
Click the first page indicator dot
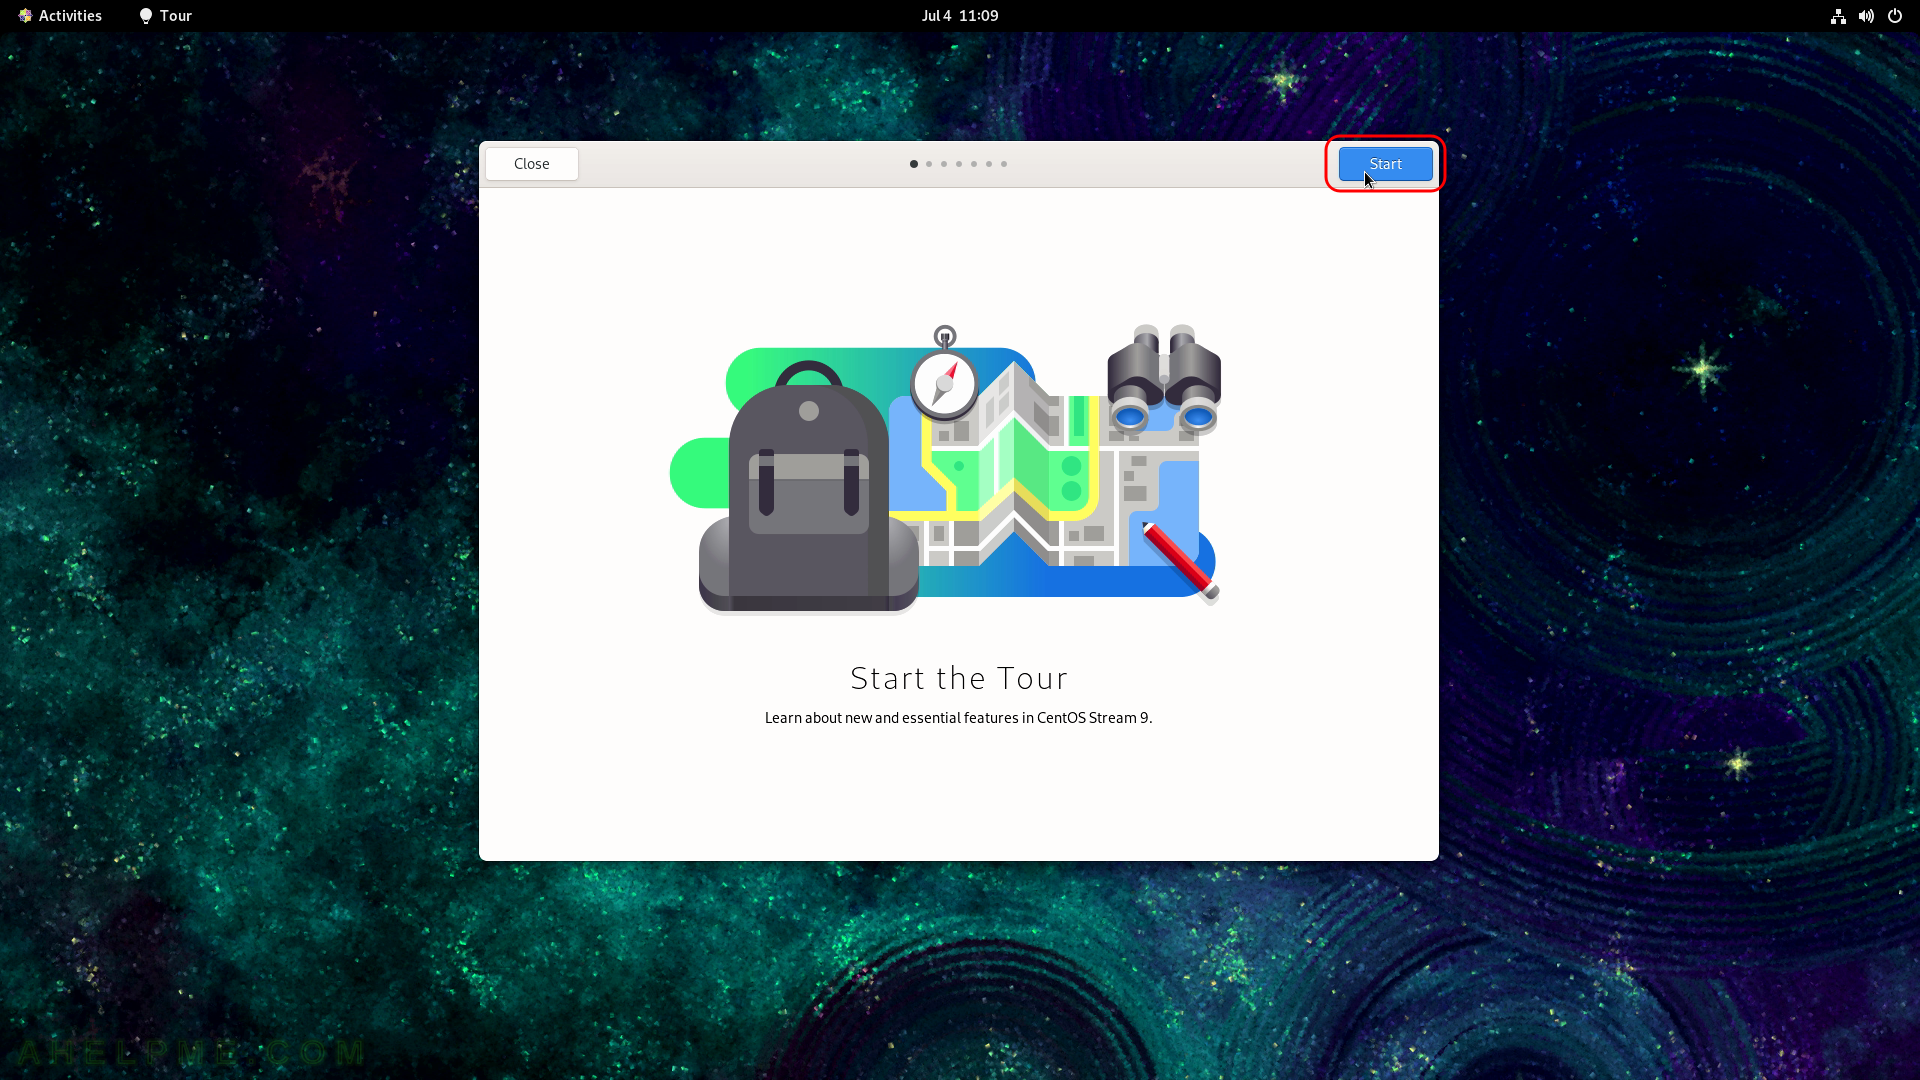tap(914, 164)
